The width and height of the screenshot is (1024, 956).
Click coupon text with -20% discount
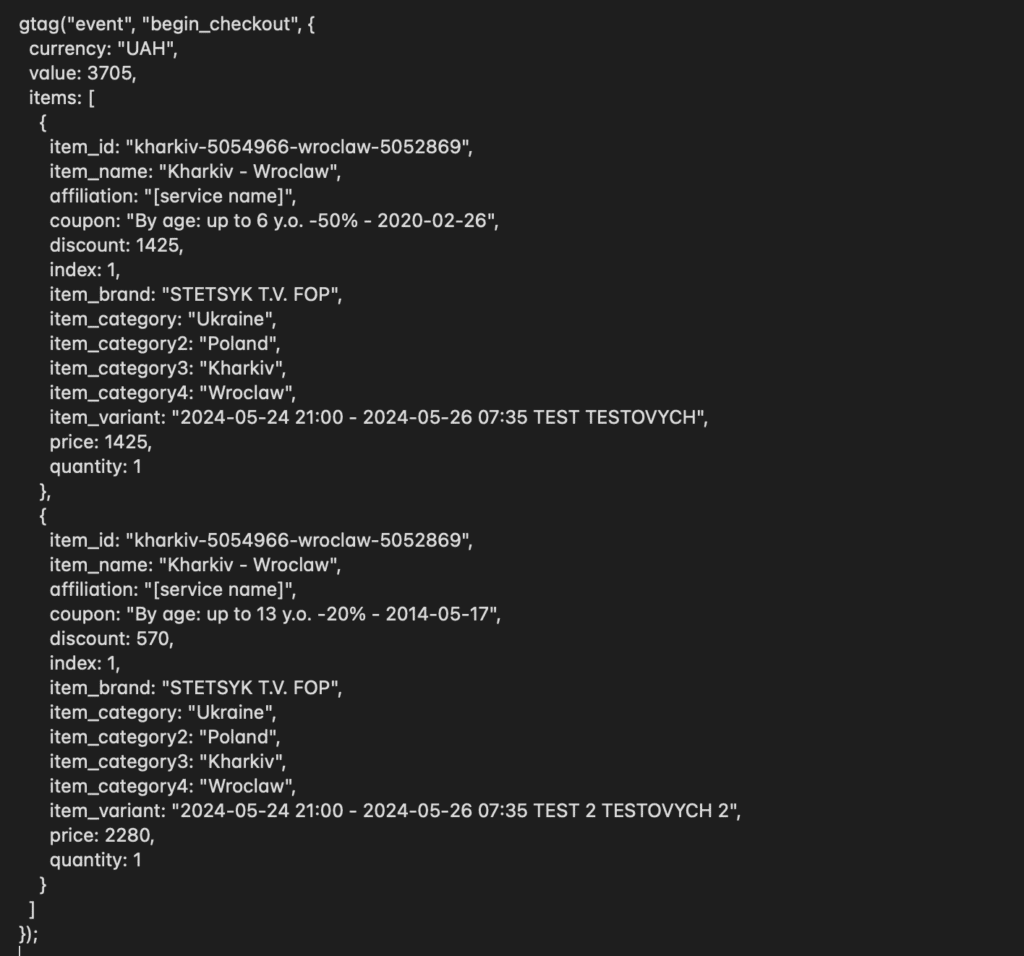(x=310, y=614)
